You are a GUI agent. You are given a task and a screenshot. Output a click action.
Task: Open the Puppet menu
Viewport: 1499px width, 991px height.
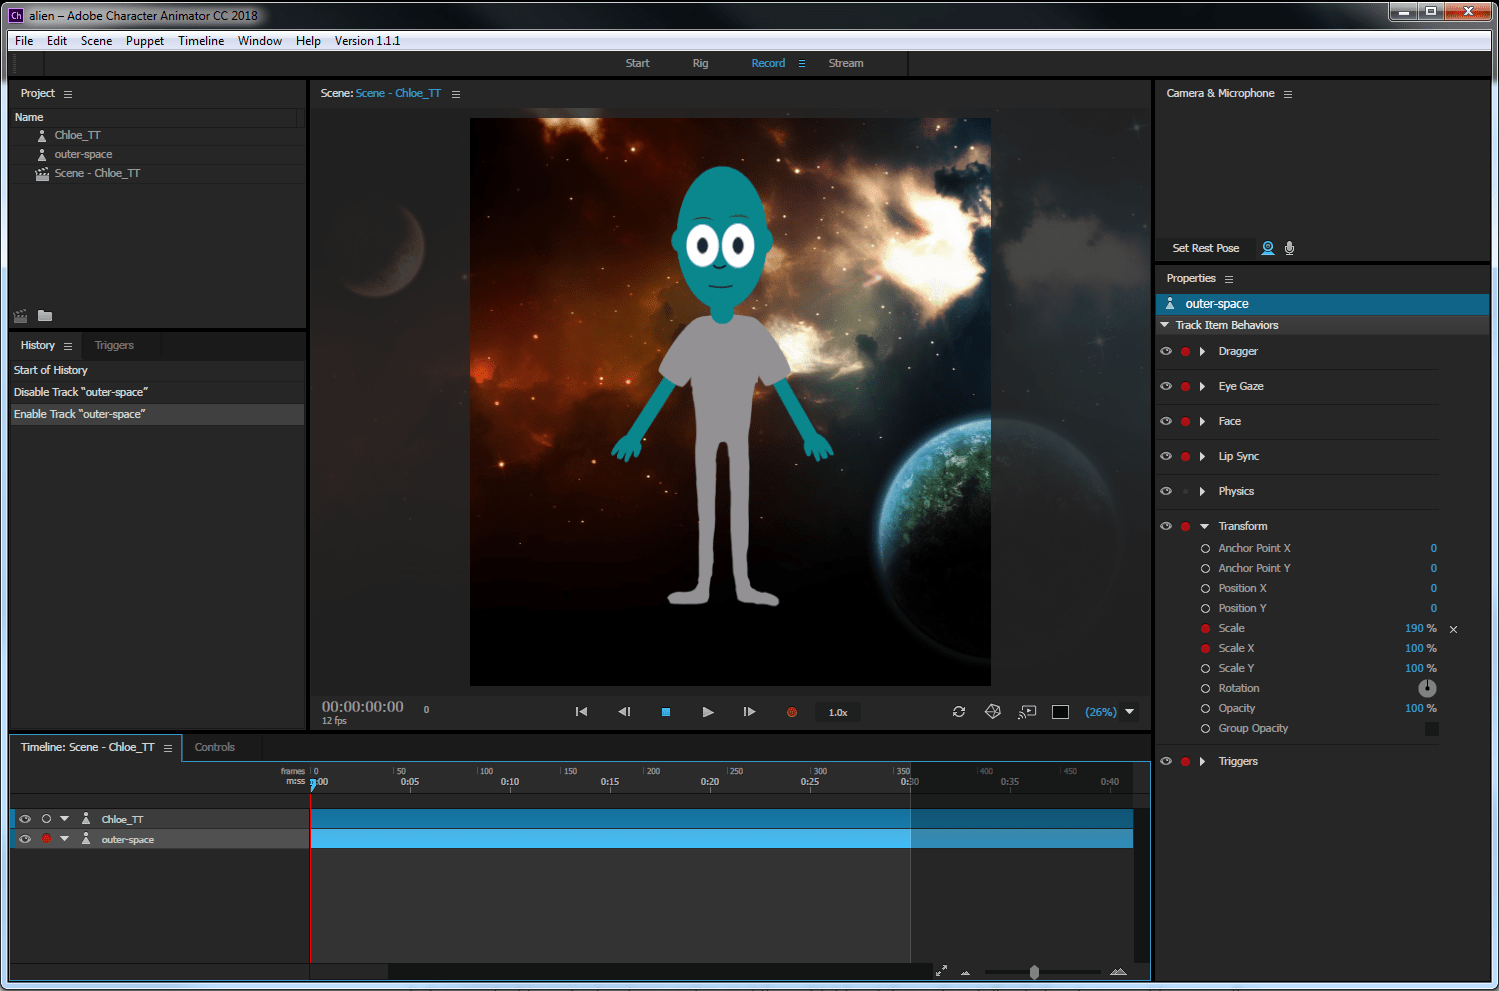click(144, 41)
